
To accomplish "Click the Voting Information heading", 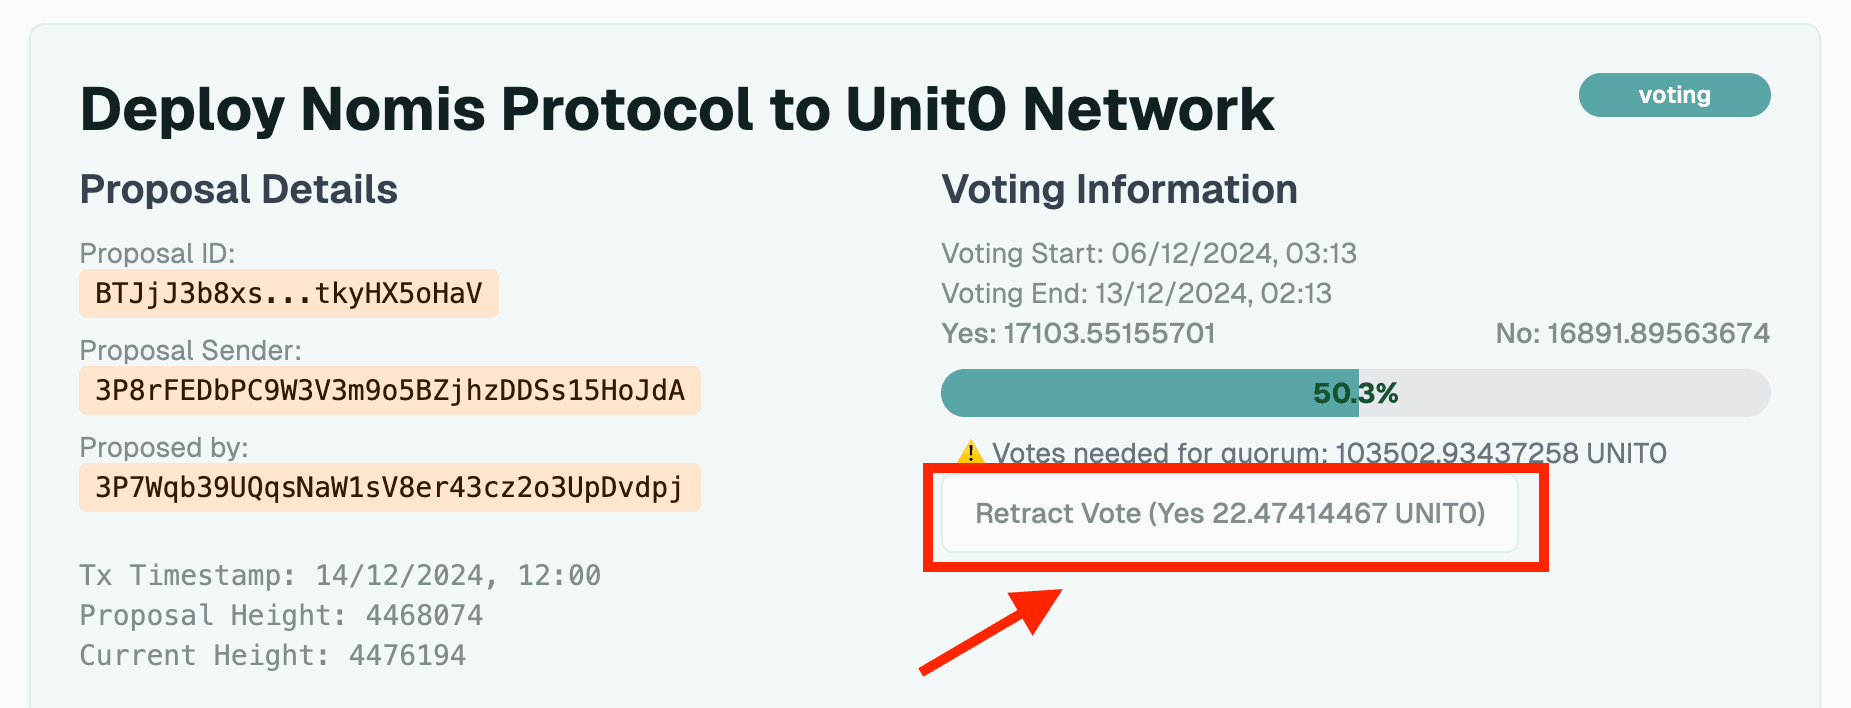I will 1120,189.
